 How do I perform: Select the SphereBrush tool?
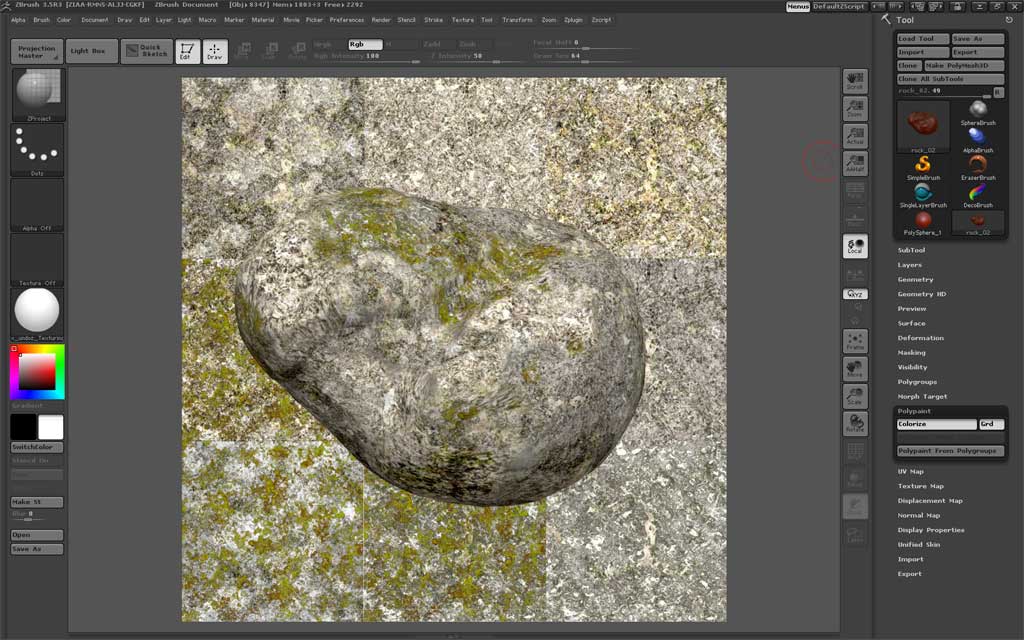point(978,112)
